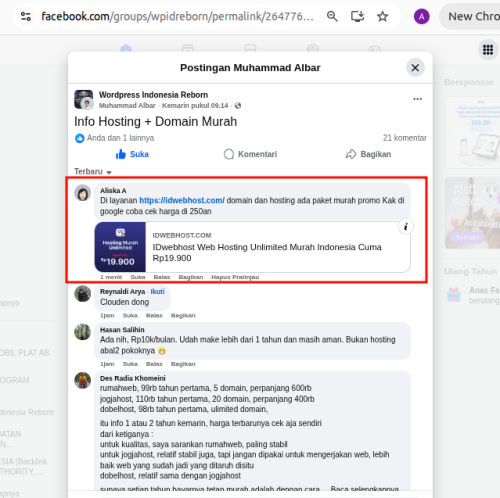Click Reynaldi Arya's profile picture
Image resolution: width=500 pixels, height=498 pixels.
tap(83, 294)
